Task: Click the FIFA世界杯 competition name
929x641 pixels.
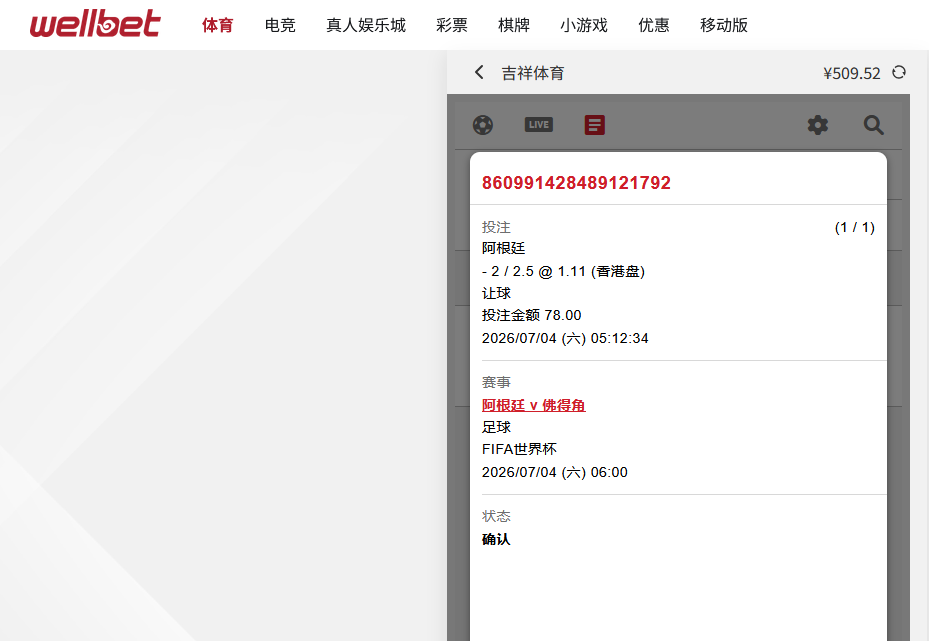Action: [519, 449]
